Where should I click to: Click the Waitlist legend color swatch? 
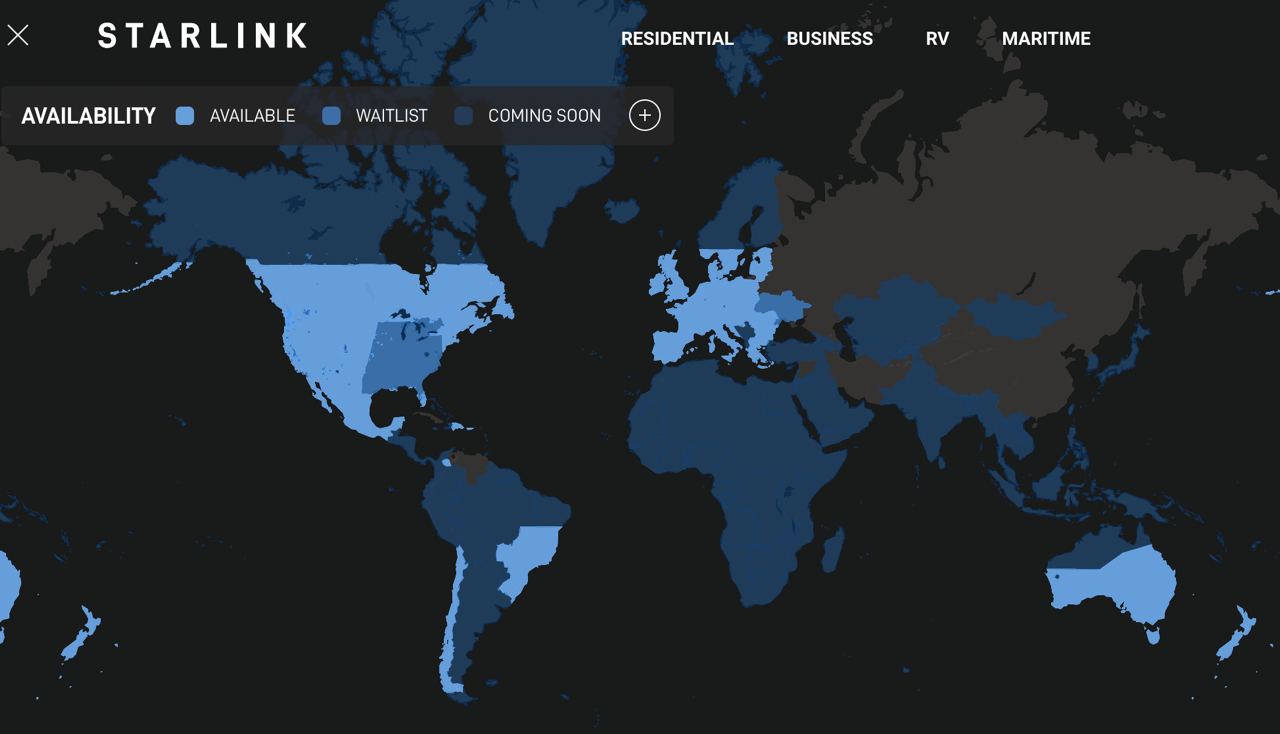tap(331, 116)
